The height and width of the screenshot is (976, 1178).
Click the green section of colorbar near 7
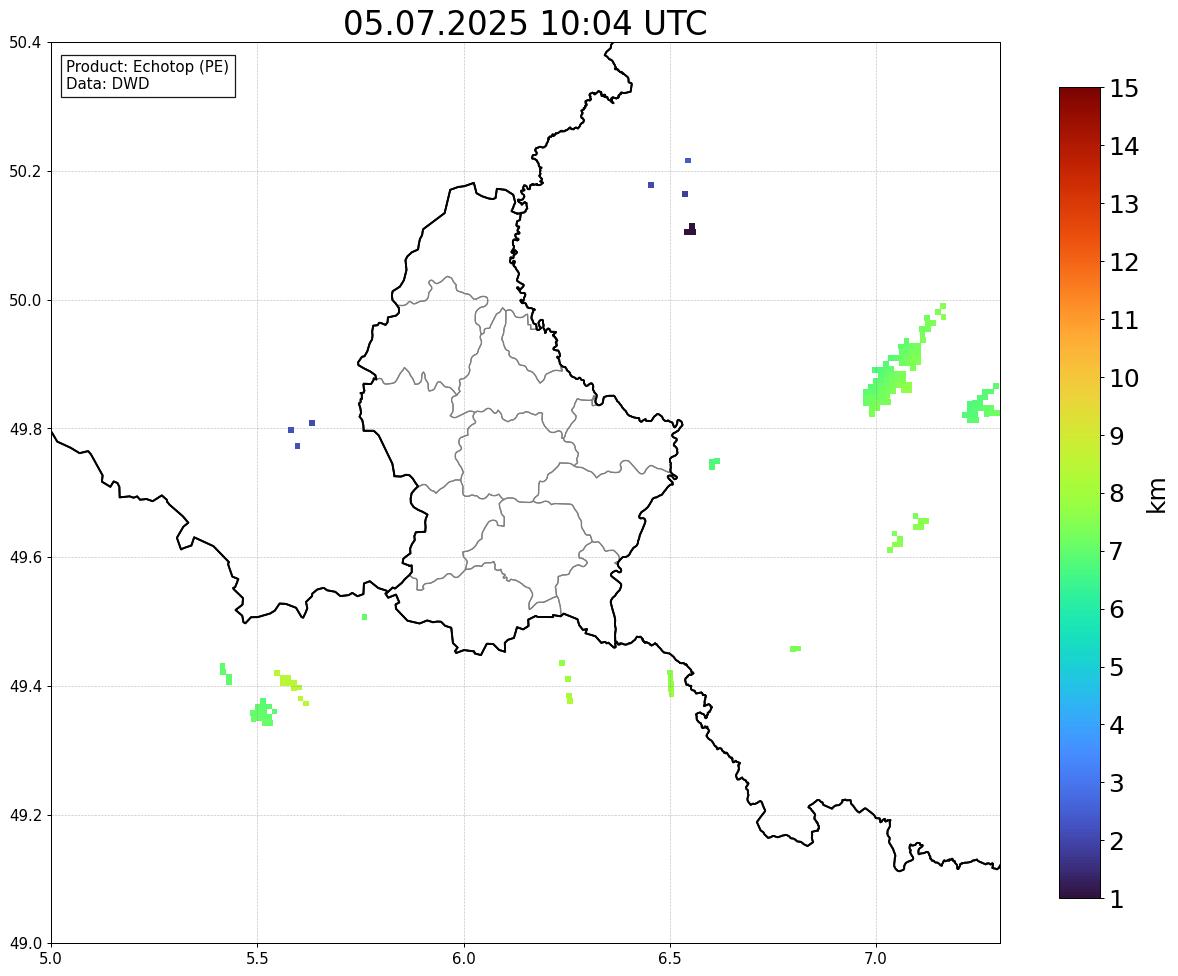1080,551
